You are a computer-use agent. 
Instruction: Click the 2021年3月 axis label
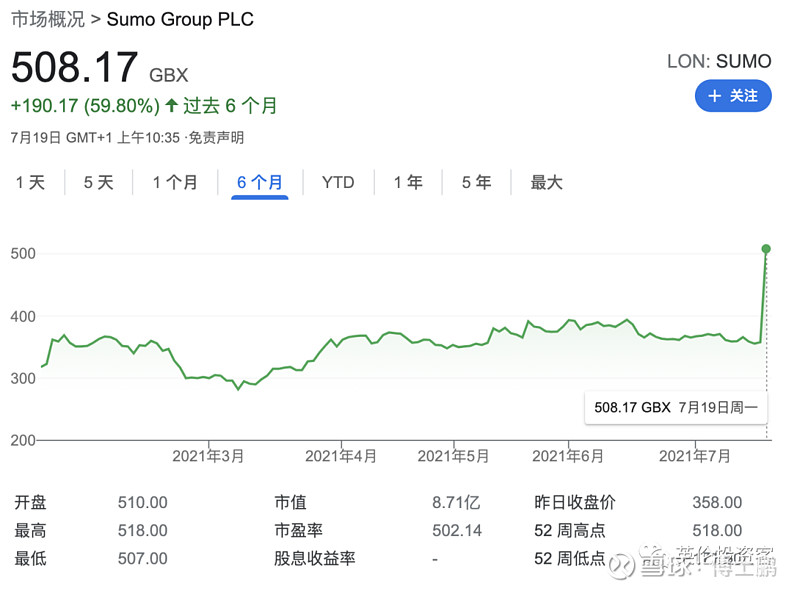208,456
